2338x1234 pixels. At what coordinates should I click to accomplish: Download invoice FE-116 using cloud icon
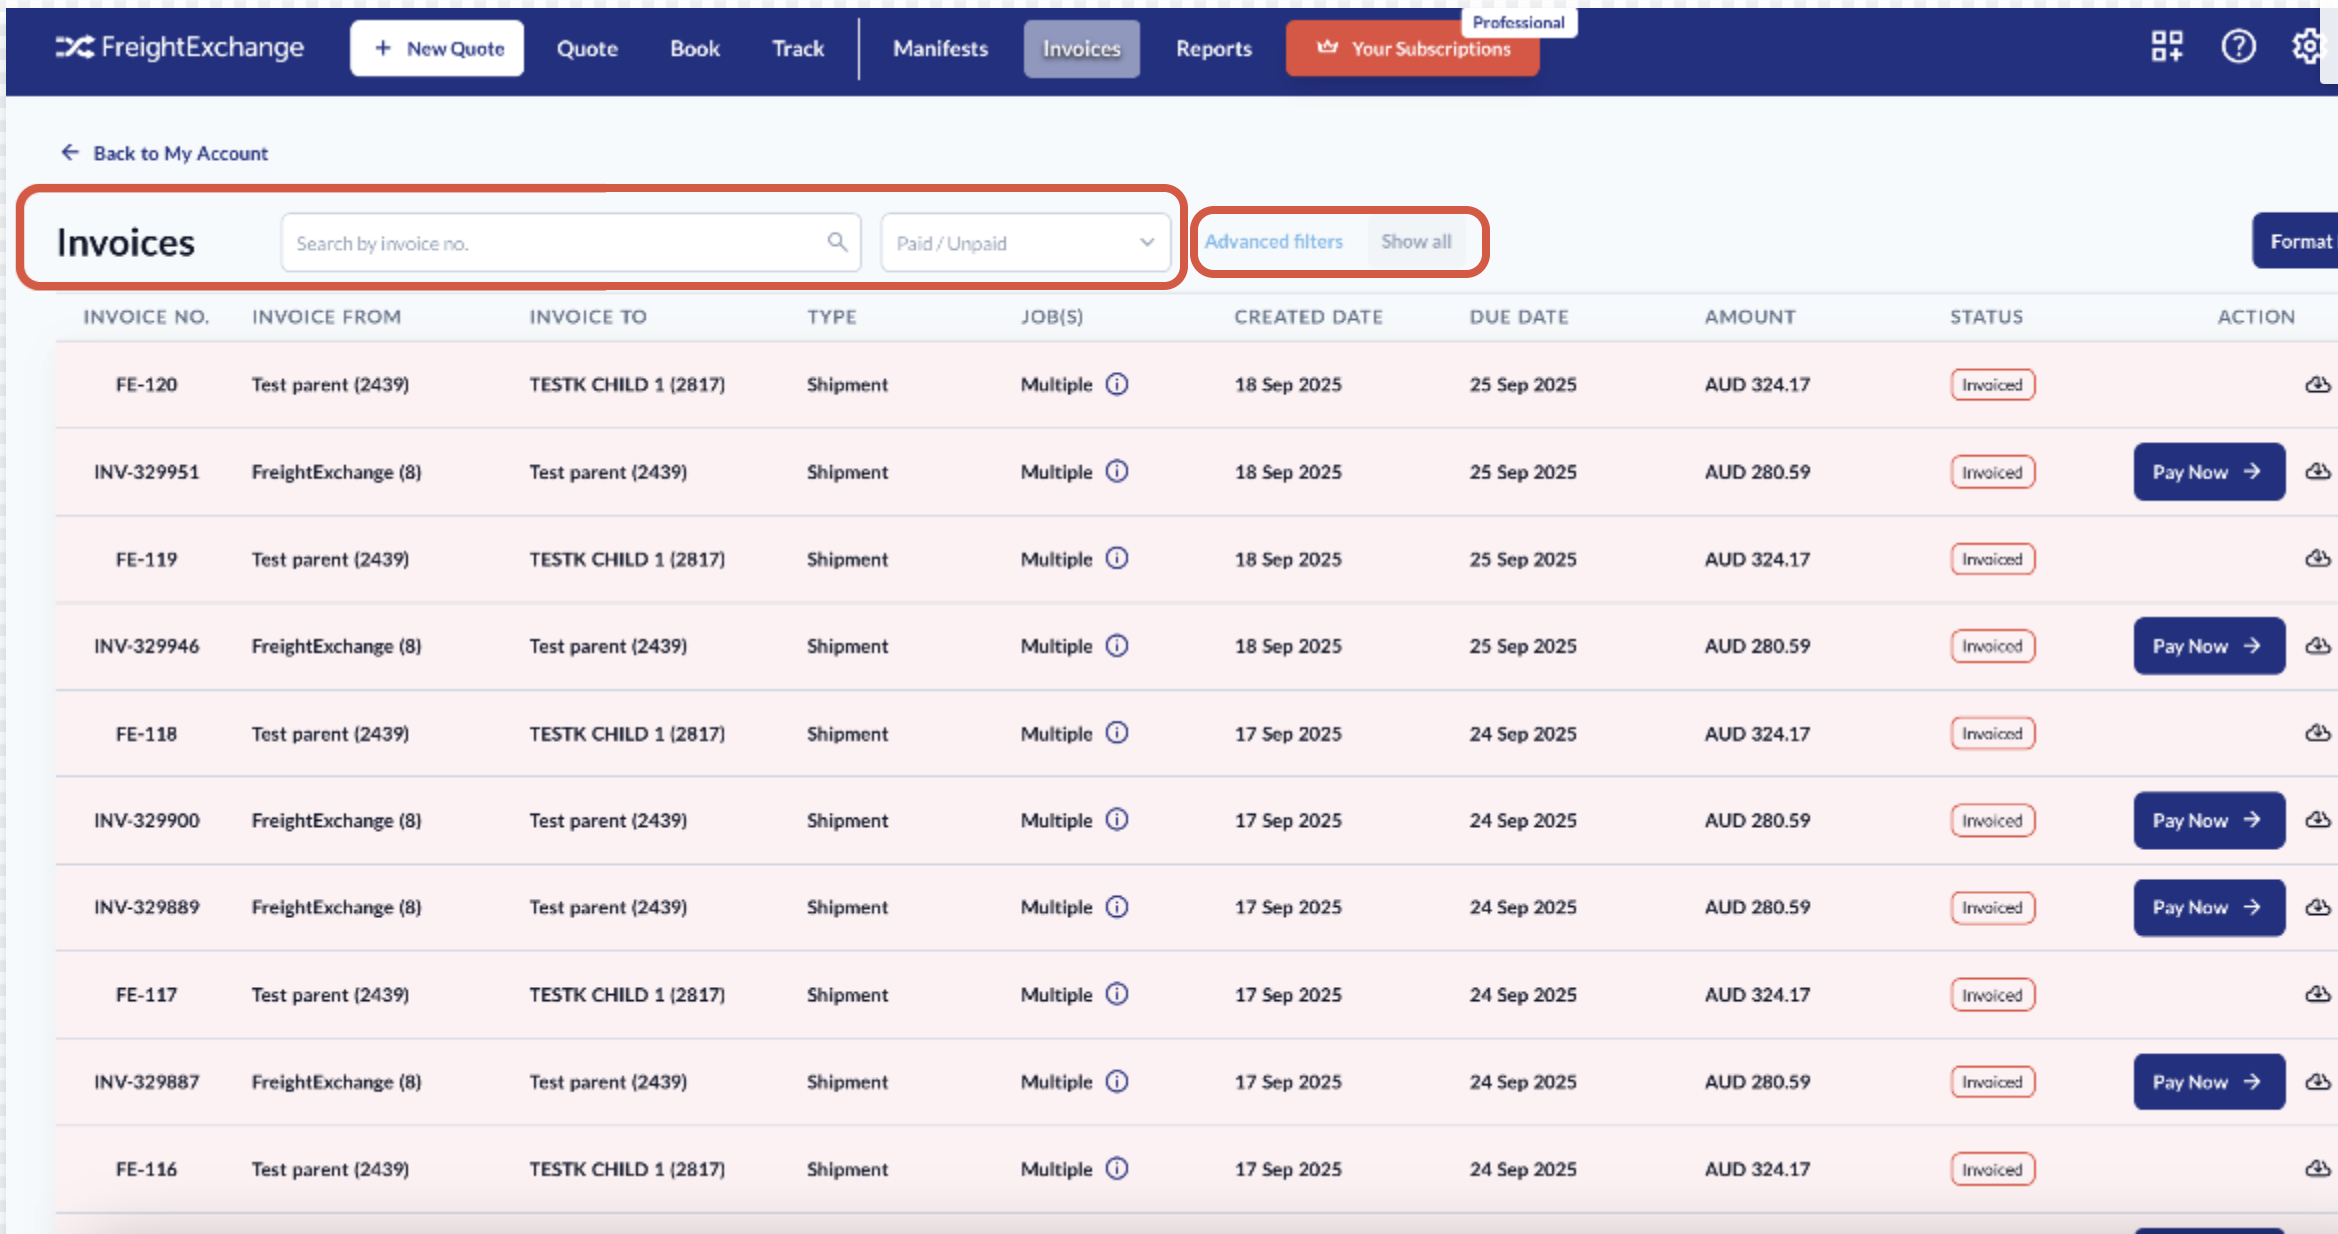[x=2318, y=1168]
